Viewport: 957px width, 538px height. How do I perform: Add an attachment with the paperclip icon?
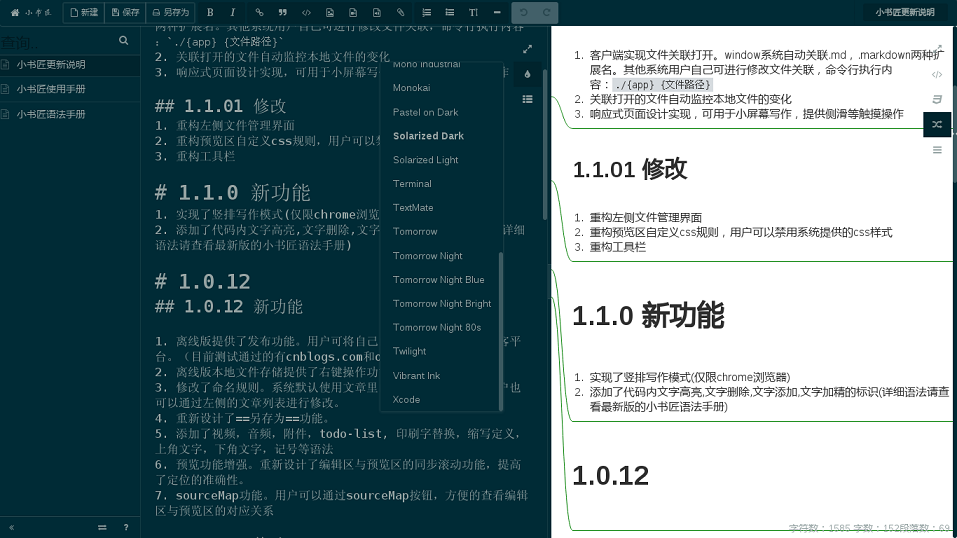pos(400,12)
